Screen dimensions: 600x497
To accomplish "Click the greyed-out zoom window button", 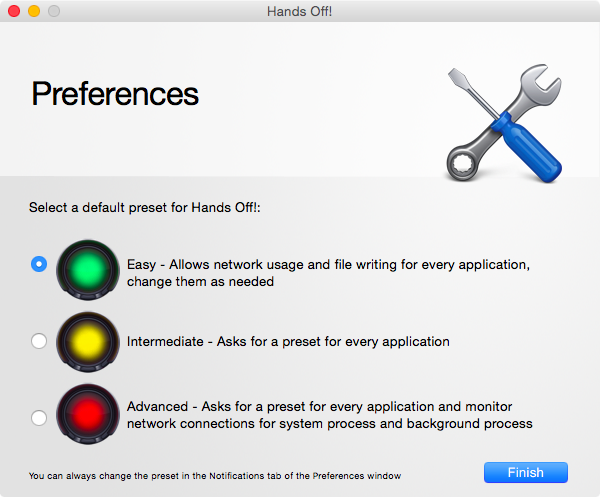I will 54,11.
